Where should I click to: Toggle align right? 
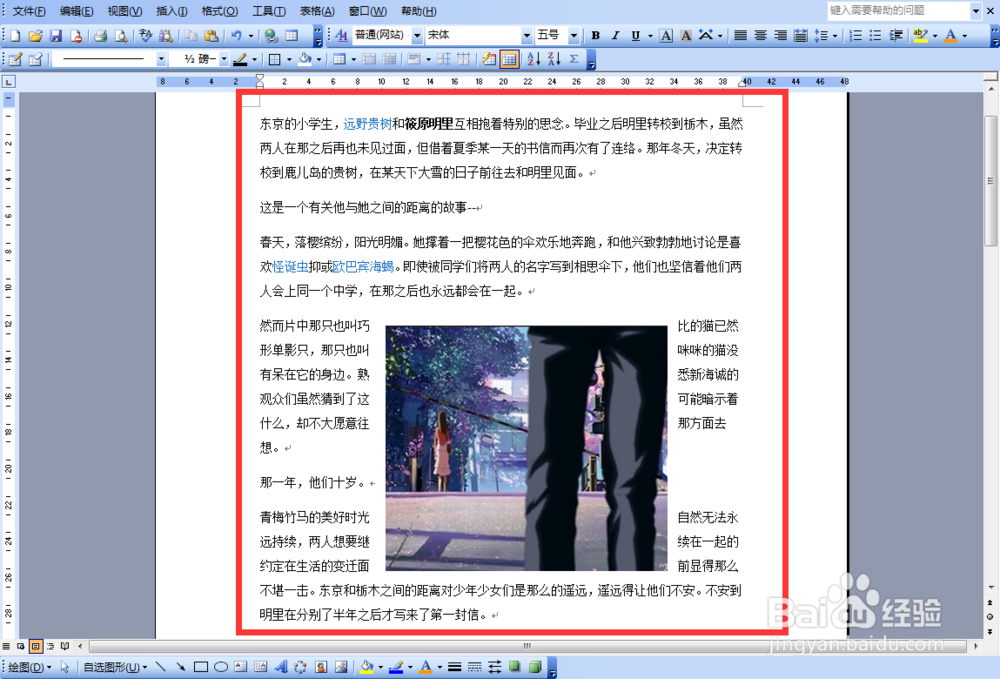point(780,36)
